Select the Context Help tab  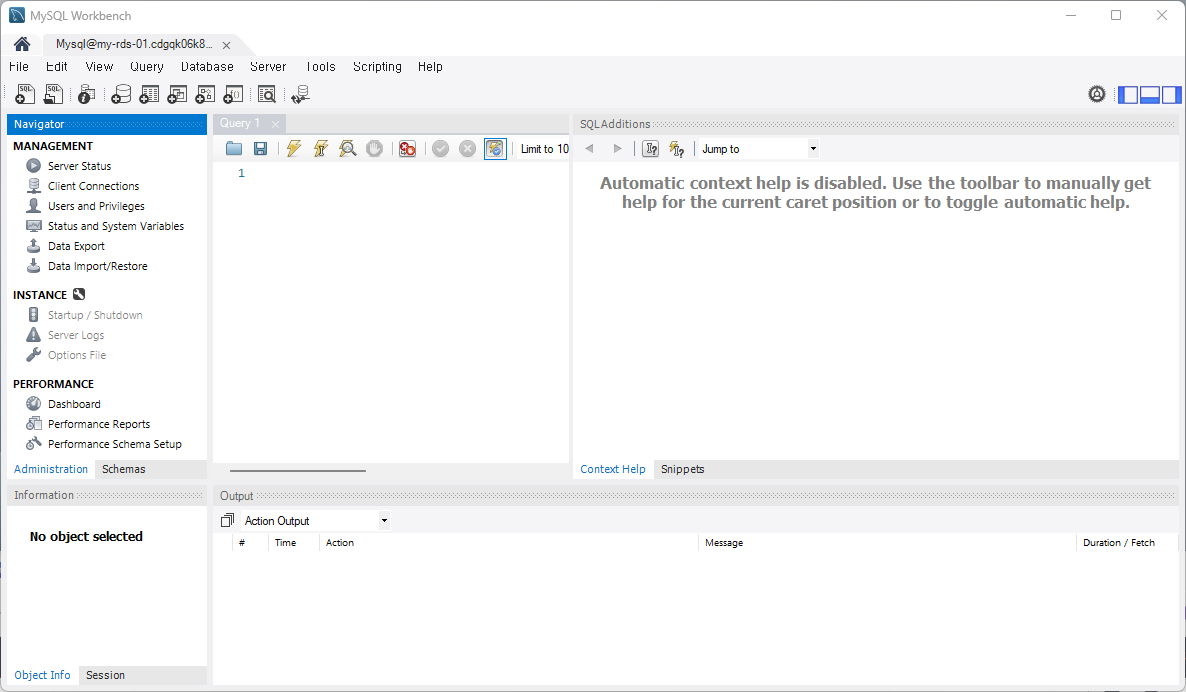tap(613, 469)
